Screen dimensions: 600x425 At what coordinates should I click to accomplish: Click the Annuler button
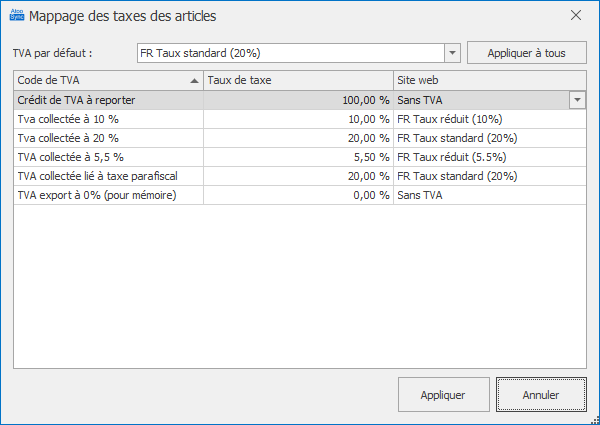[x=541, y=395]
